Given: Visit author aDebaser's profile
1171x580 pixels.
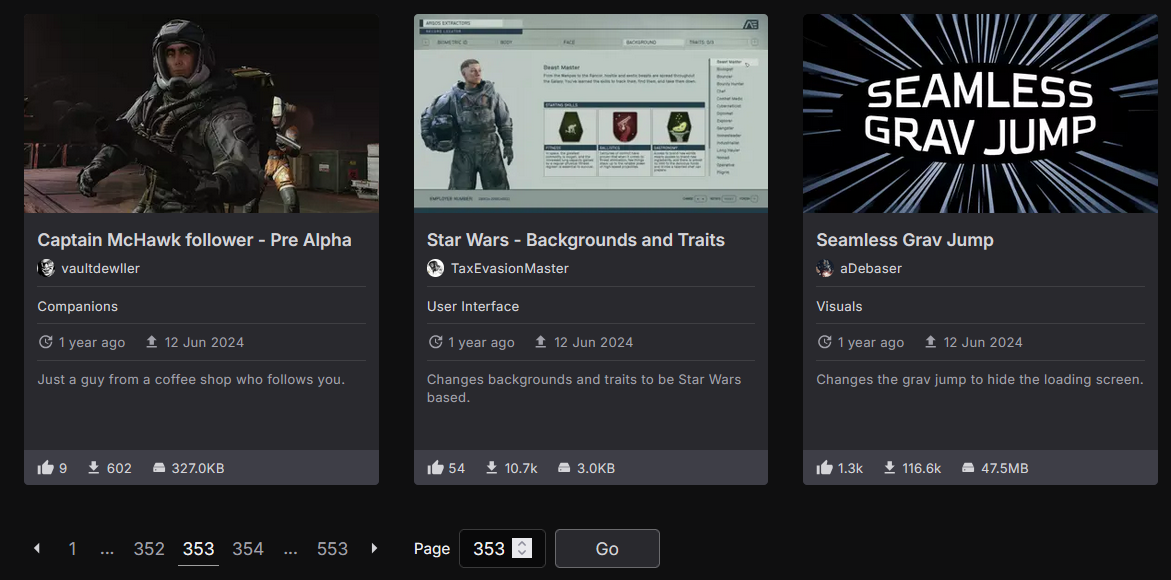Looking at the screenshot, I should [x=871, y=268].
